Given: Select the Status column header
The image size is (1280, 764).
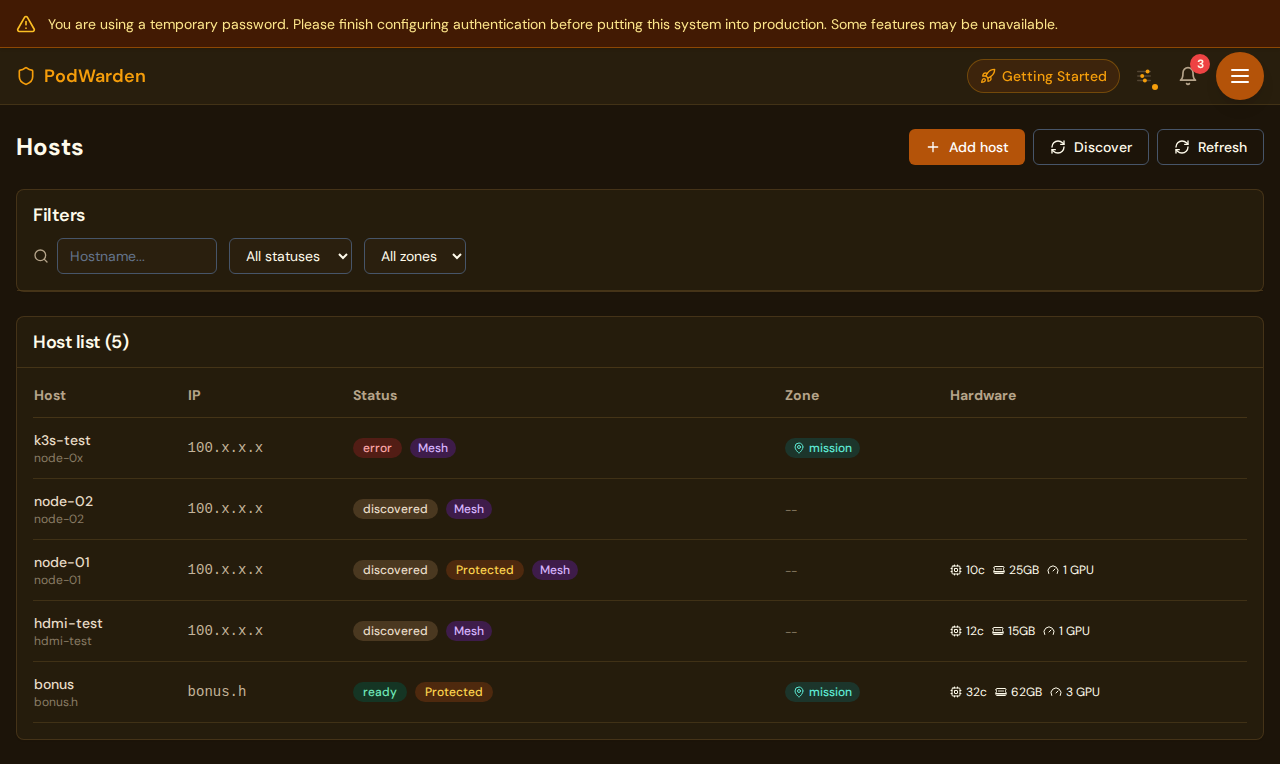Looking at the screenshot, I should click(375, 395).
